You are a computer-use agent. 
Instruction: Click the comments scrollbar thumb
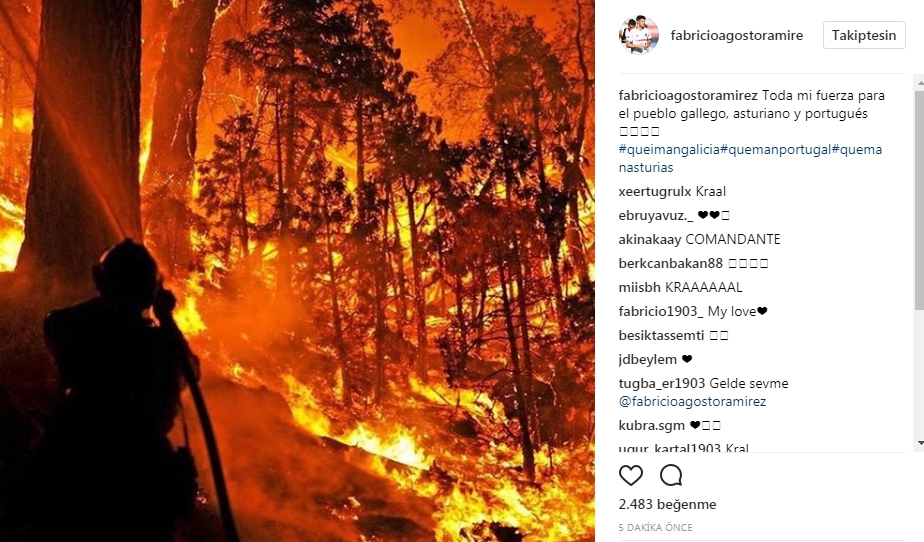pyautogui.click(x=919, y=199)
